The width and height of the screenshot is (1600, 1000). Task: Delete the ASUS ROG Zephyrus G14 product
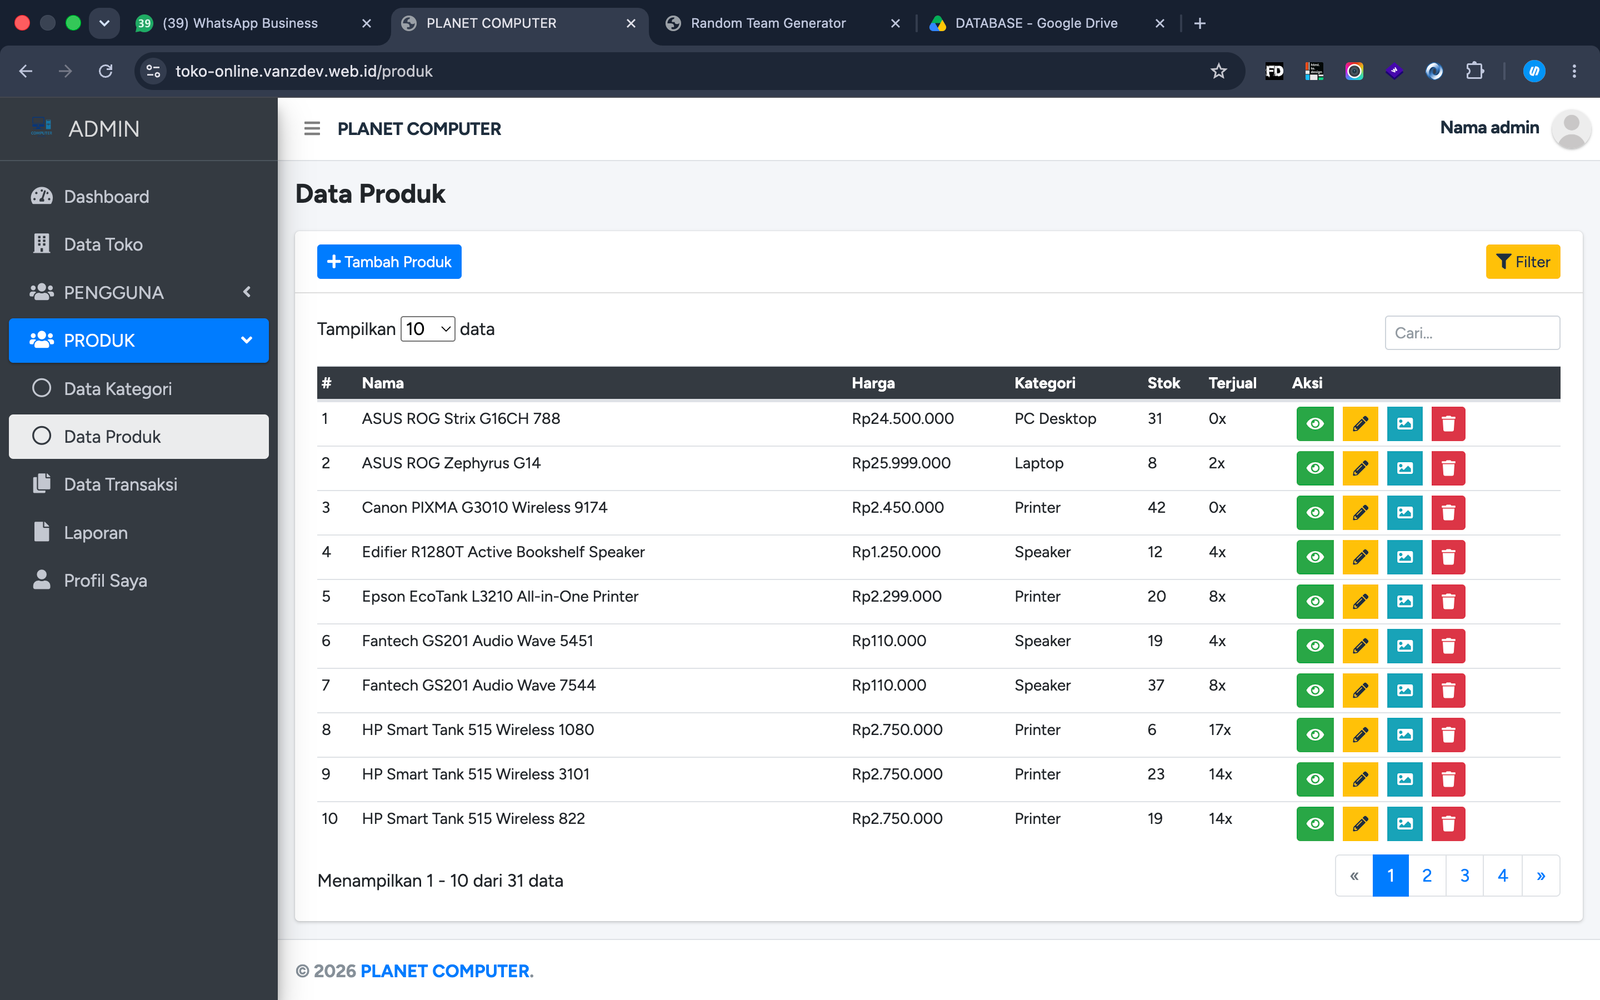click(1448, 468)
